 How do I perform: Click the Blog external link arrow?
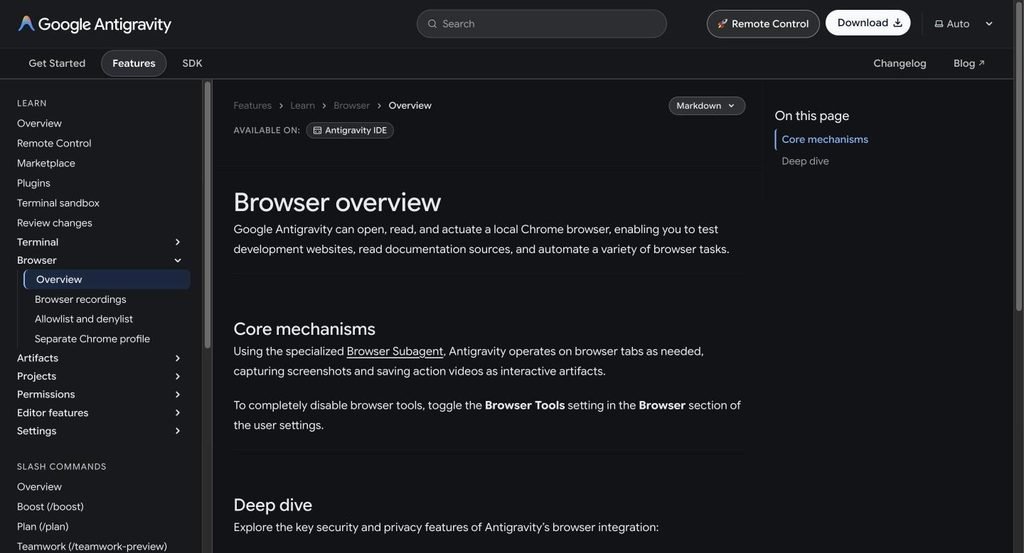coord(982,63)
